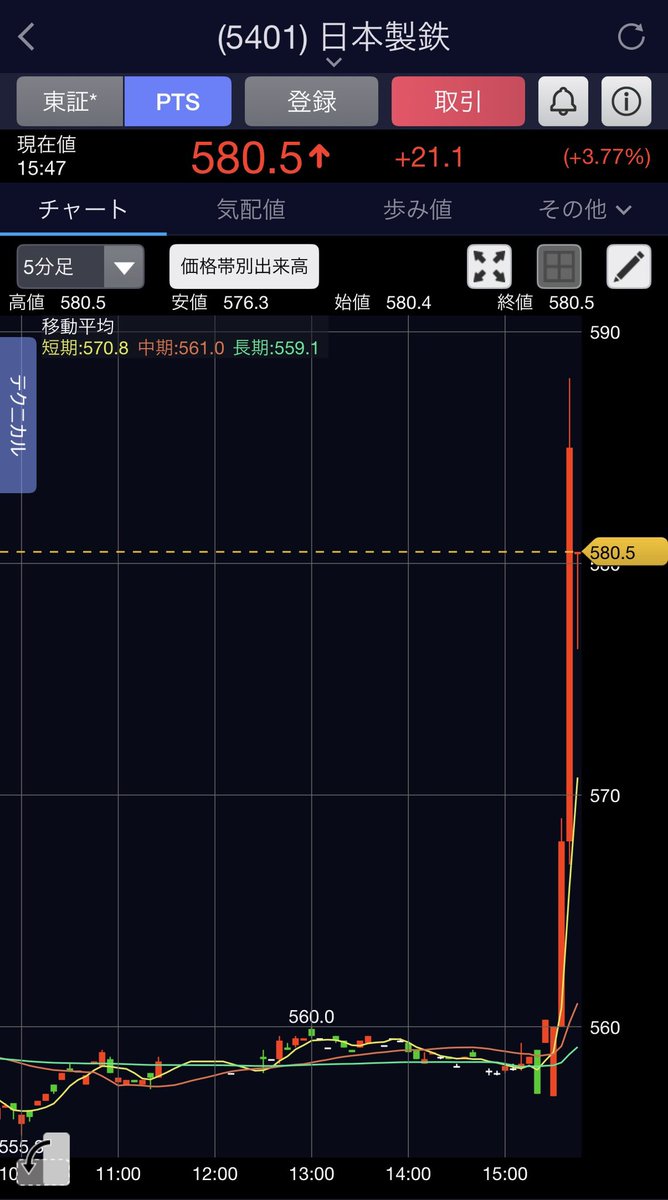Tap the 560 price axis label
668x1200 pixels.
605,1028
